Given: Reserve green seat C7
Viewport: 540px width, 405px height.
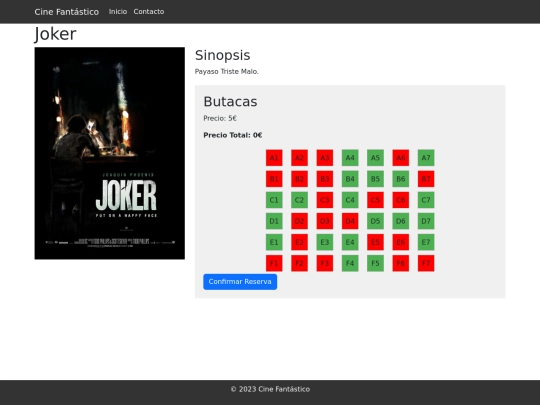Looking at the screenshot, I should [x=426, y=200].
